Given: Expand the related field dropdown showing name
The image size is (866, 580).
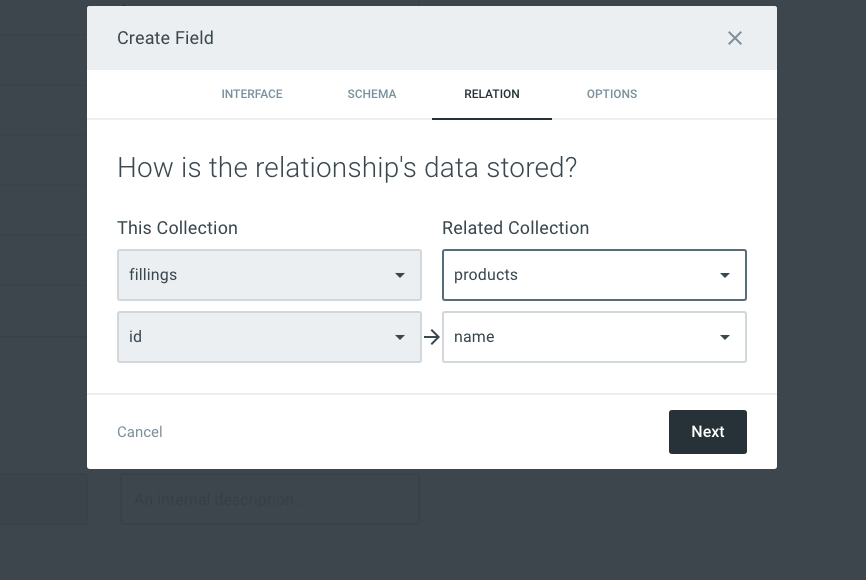Looking at the screenshot, I should point(593,337).
